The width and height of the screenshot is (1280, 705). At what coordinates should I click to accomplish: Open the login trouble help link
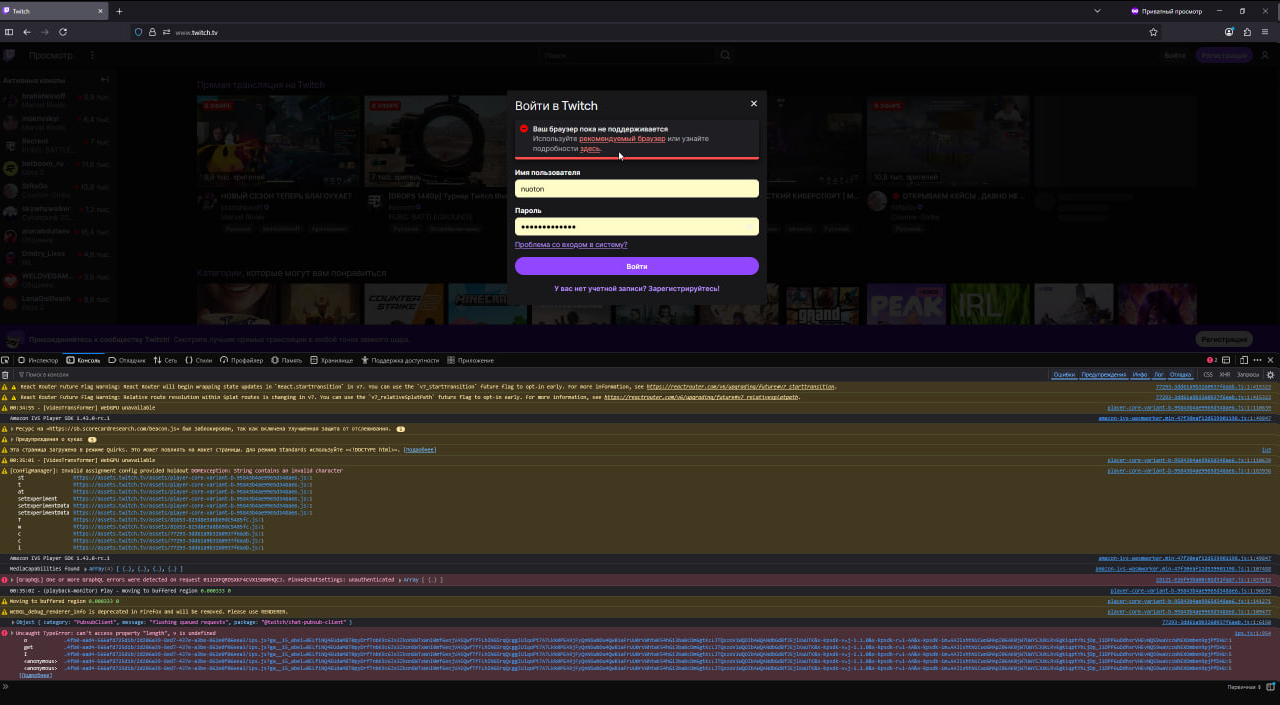[571, 245]
